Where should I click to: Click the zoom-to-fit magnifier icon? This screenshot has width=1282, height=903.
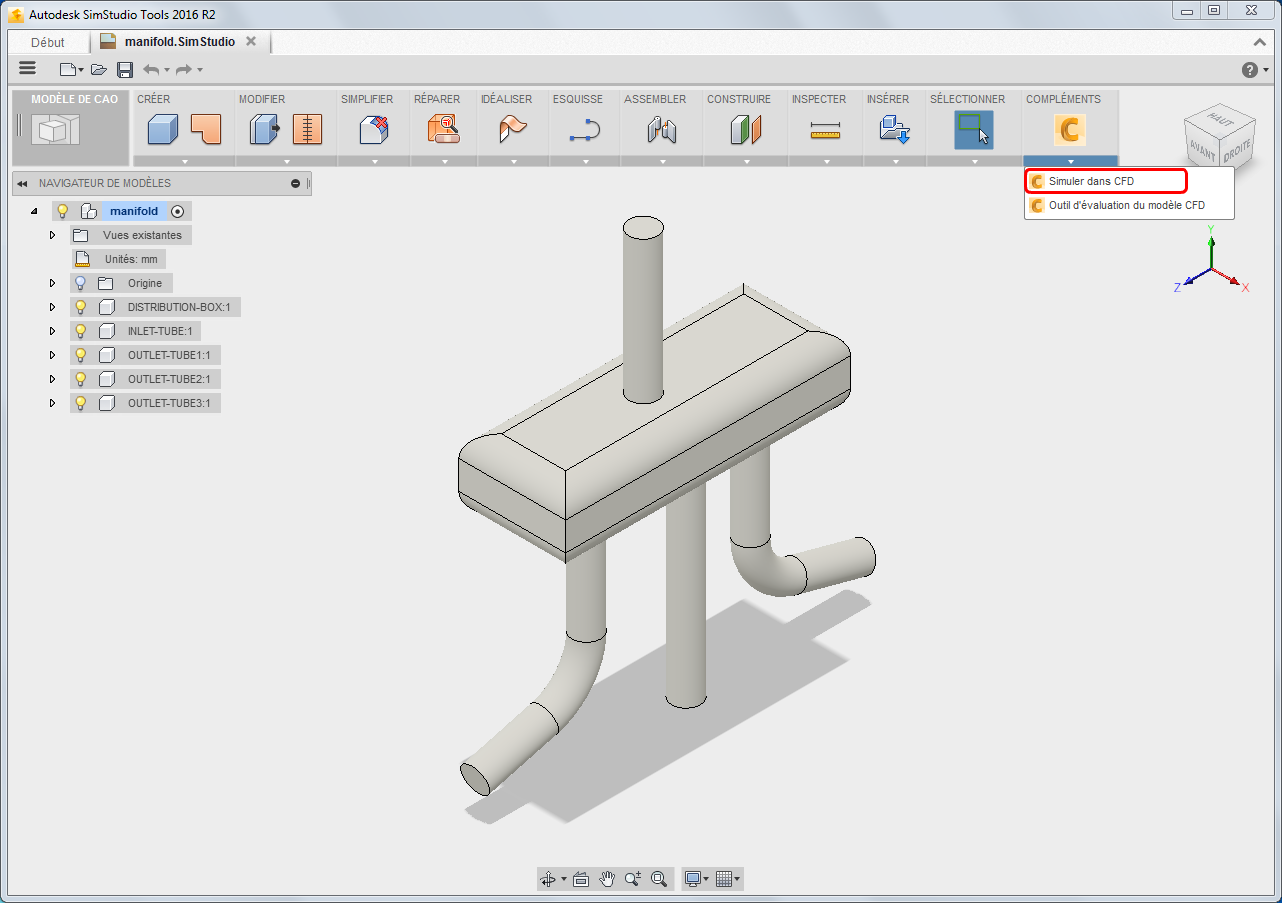click(659, 879)
